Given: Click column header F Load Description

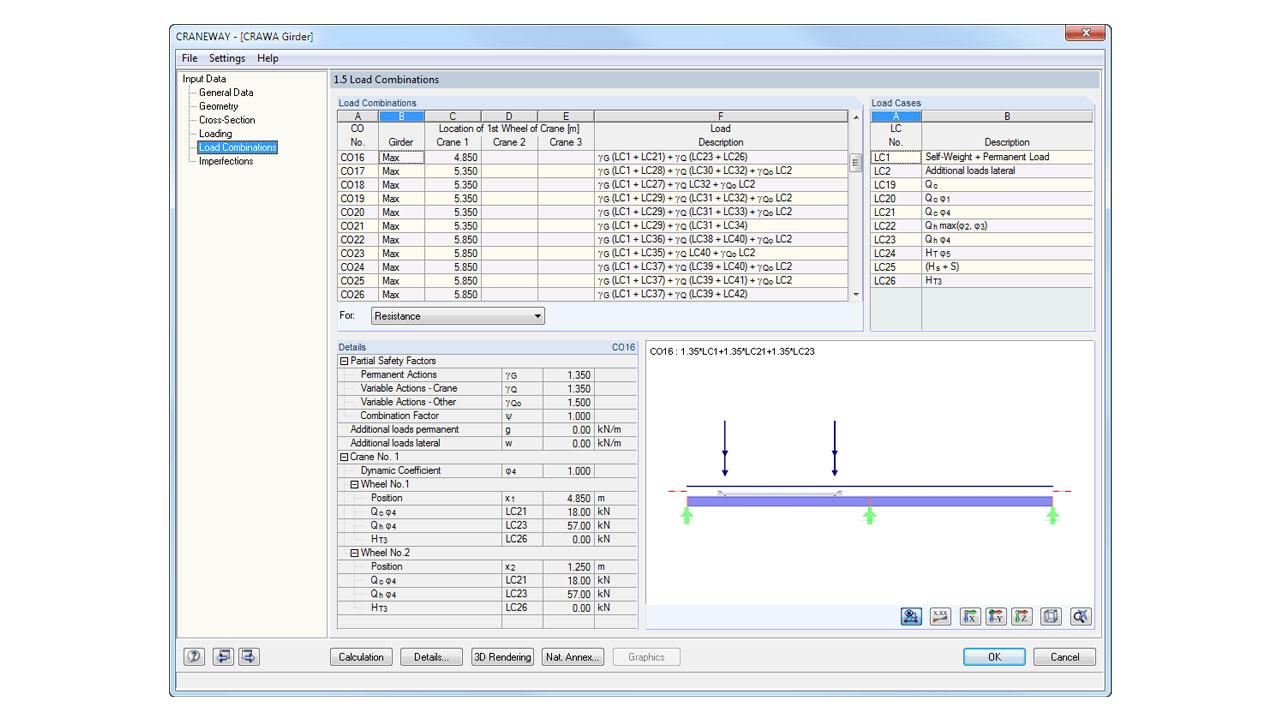Looking at the screenshot, I should (721, 117).
